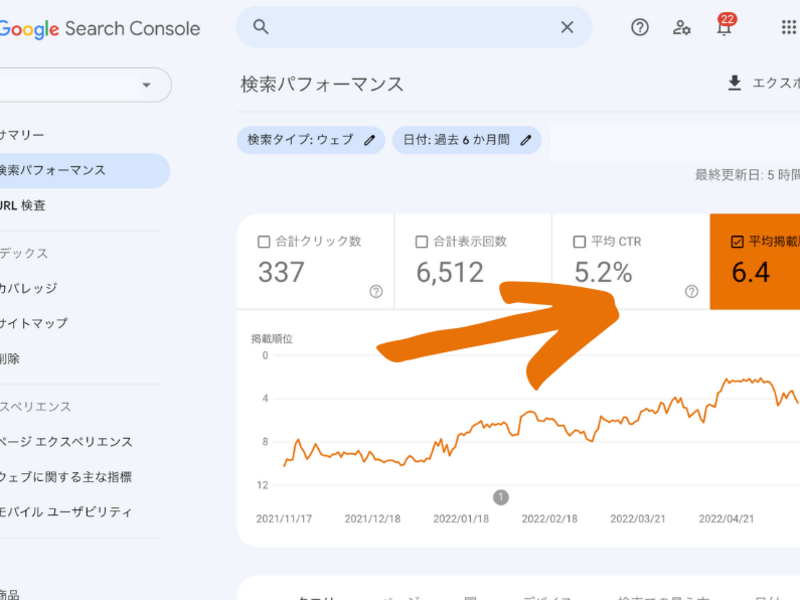Open URL 検査 in the sidebar

click(x=24, y=205)
